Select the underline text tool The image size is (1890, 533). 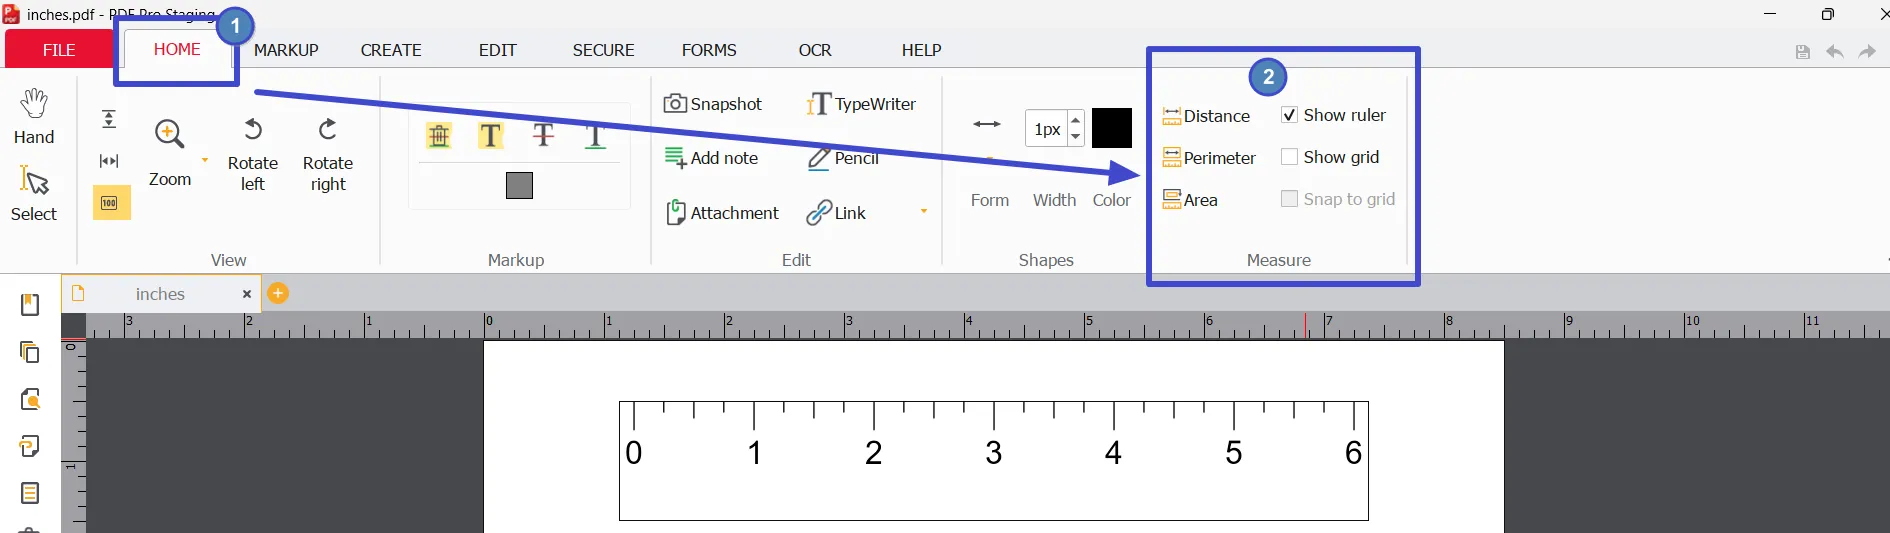[595, 135]
